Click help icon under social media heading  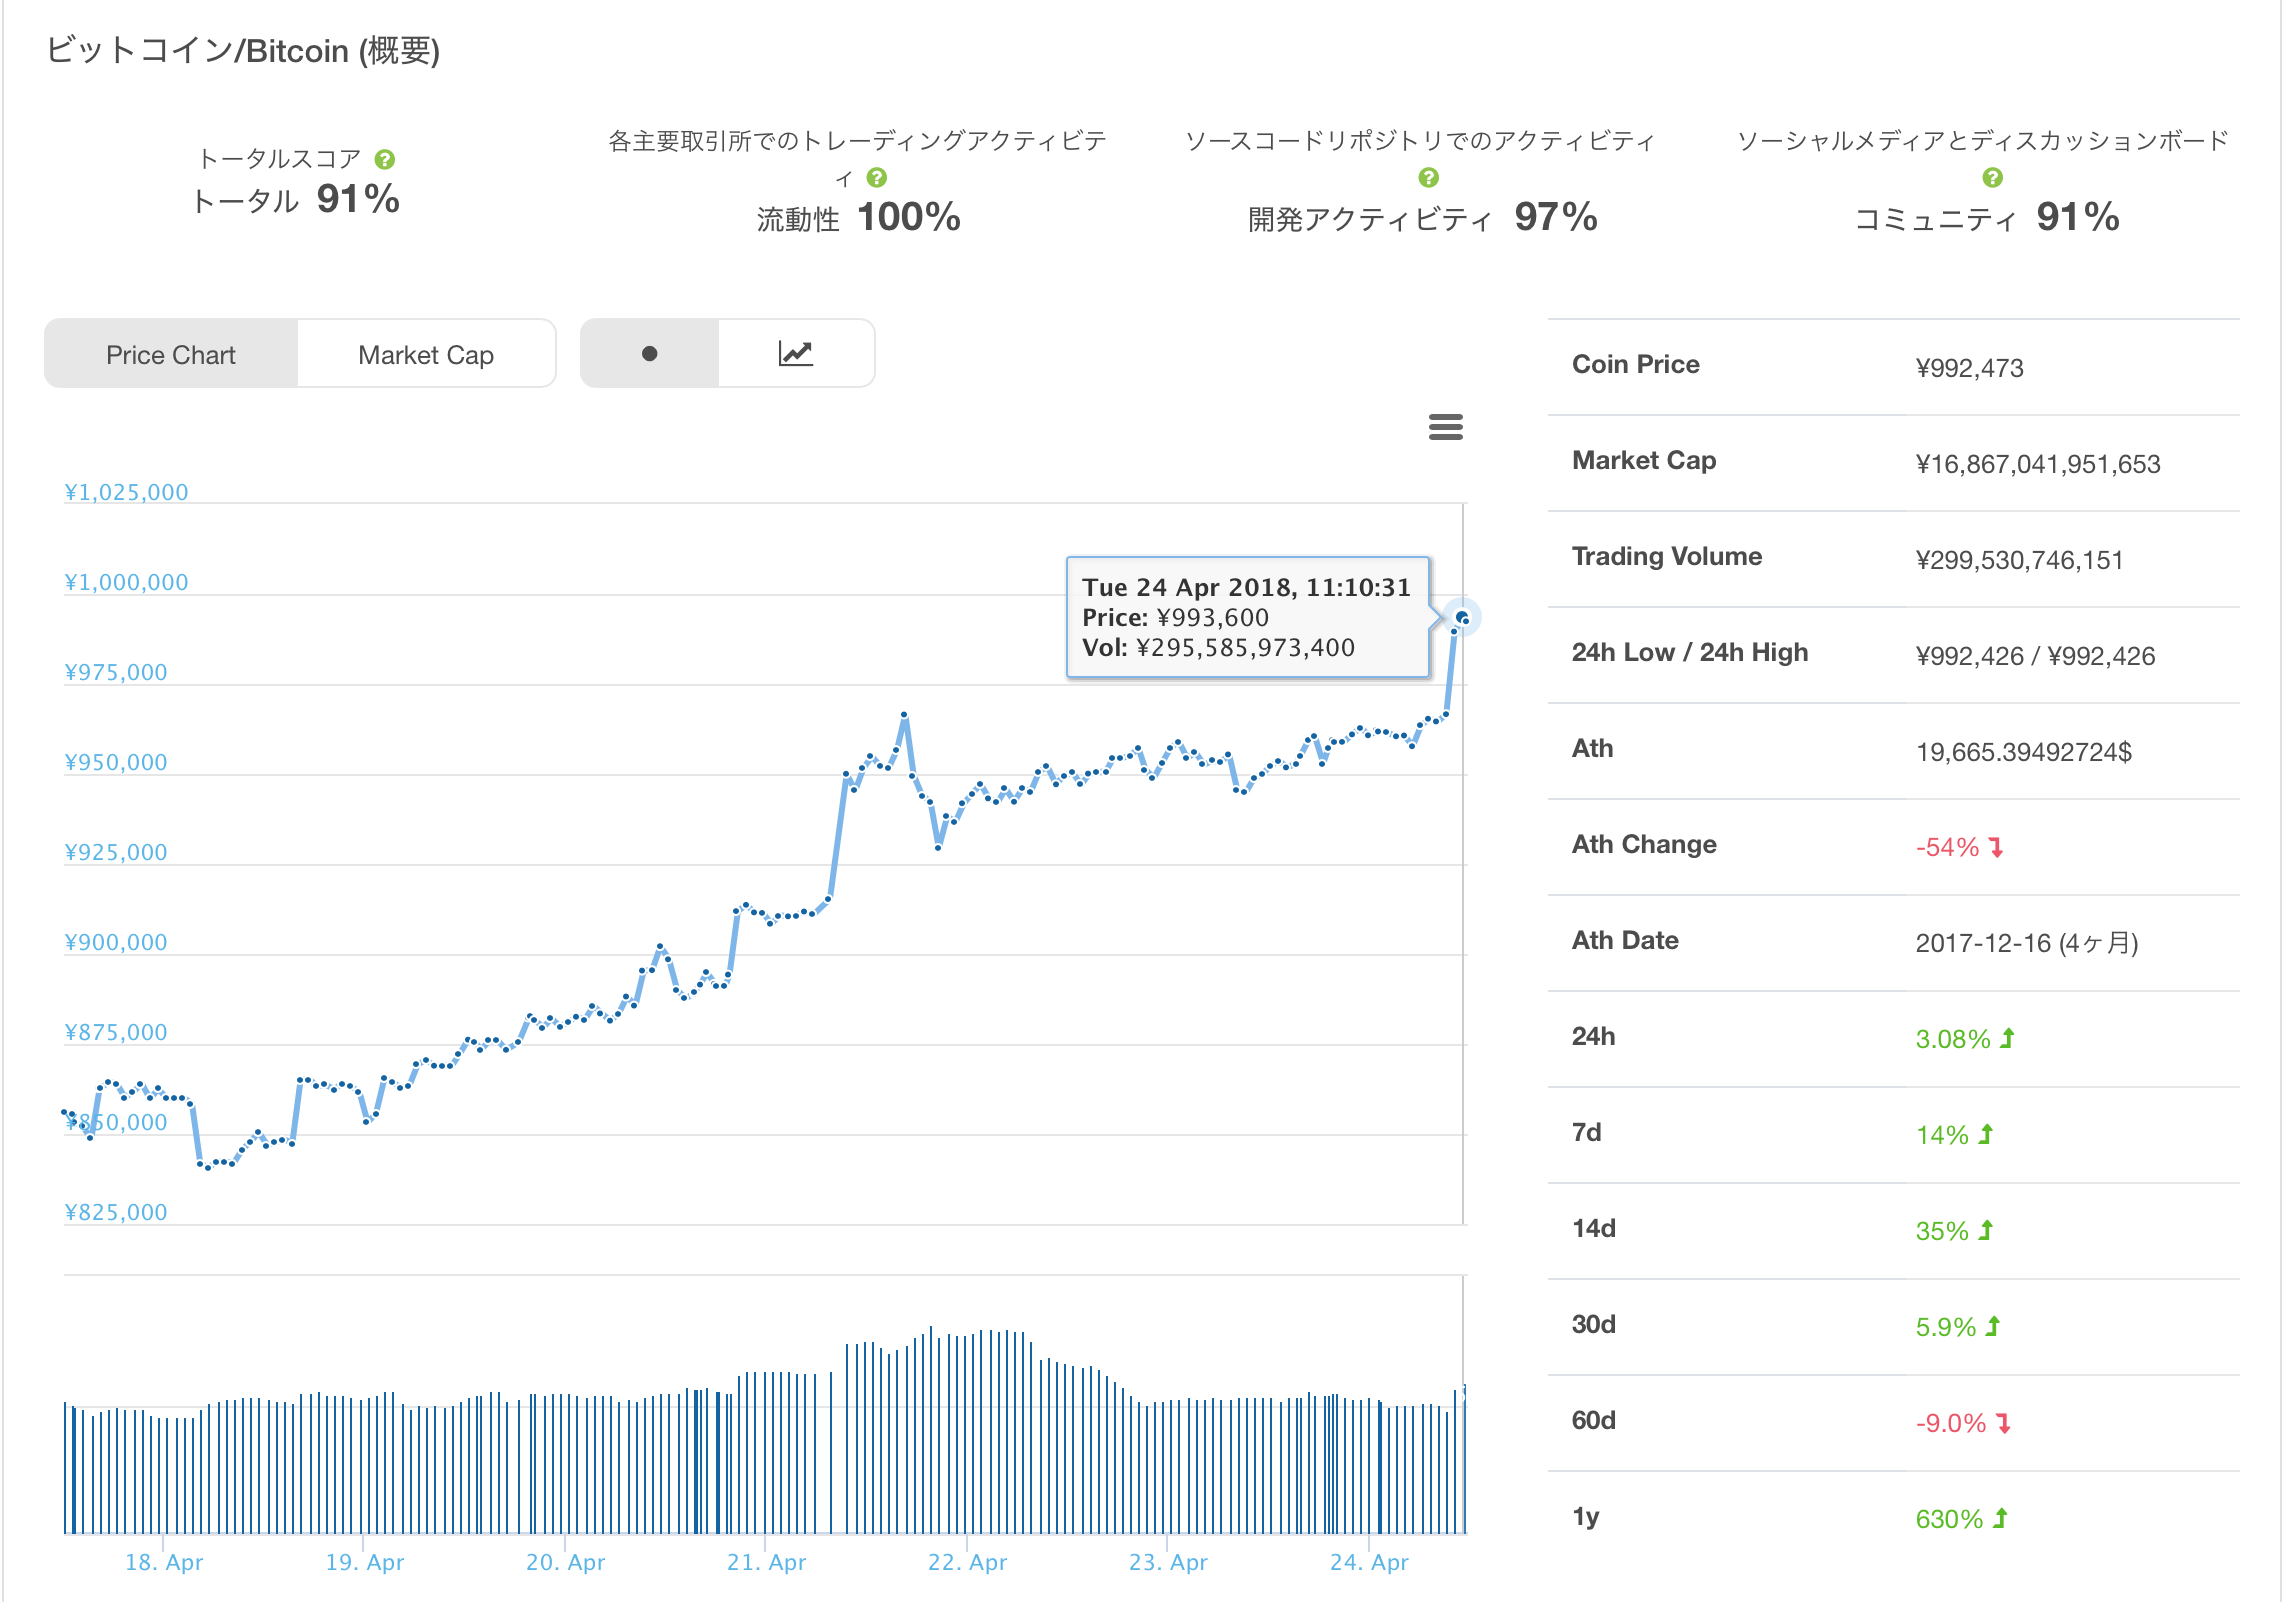[1993, 177]
